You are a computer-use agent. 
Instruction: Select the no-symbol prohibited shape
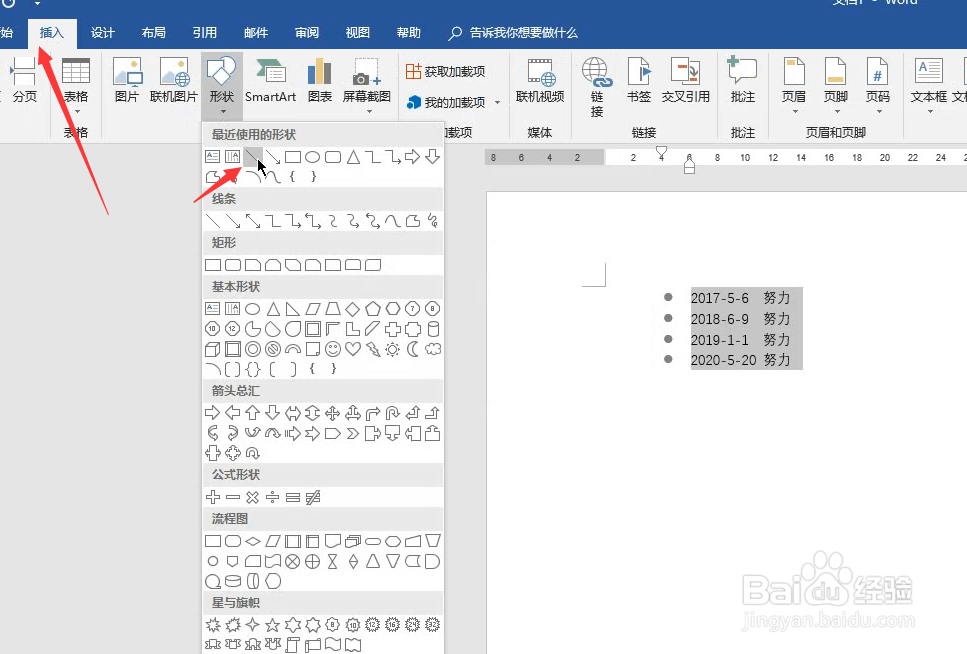click(x=273, y=349)
